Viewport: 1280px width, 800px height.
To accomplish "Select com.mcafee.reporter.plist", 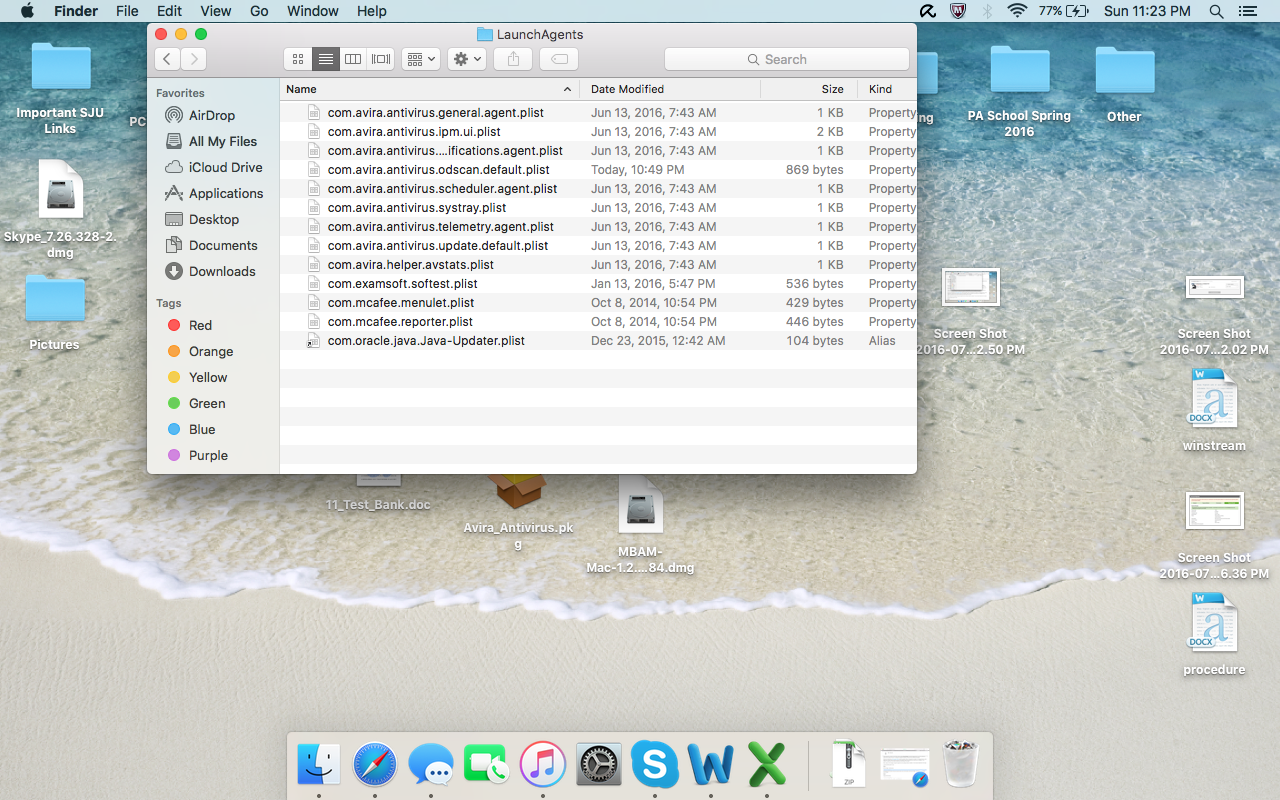I will 598,322.
